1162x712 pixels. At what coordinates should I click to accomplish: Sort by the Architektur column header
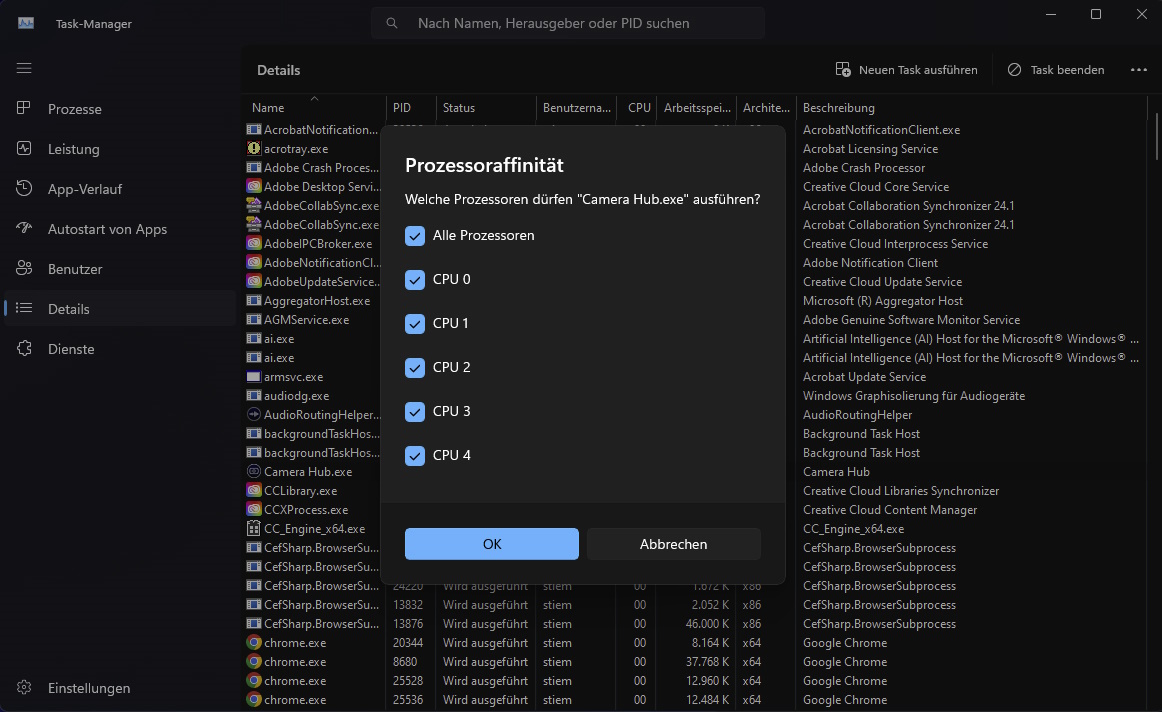766,107
